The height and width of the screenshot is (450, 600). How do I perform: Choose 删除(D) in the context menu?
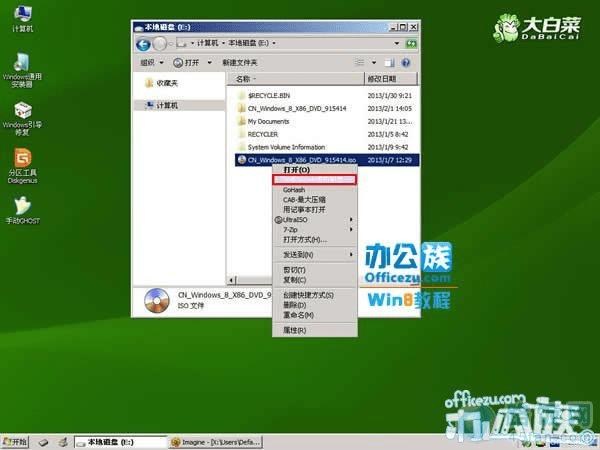coord(315,305)
